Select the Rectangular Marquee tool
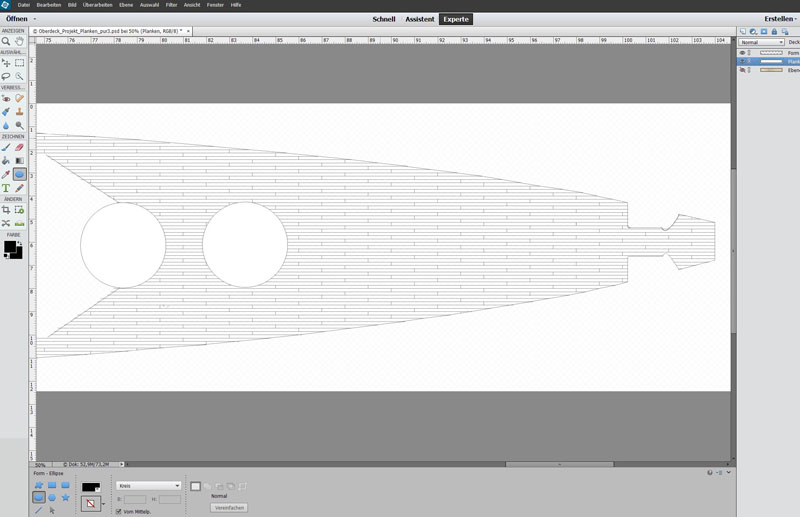Viewport: 800px width, 517px height. [19, 63]
